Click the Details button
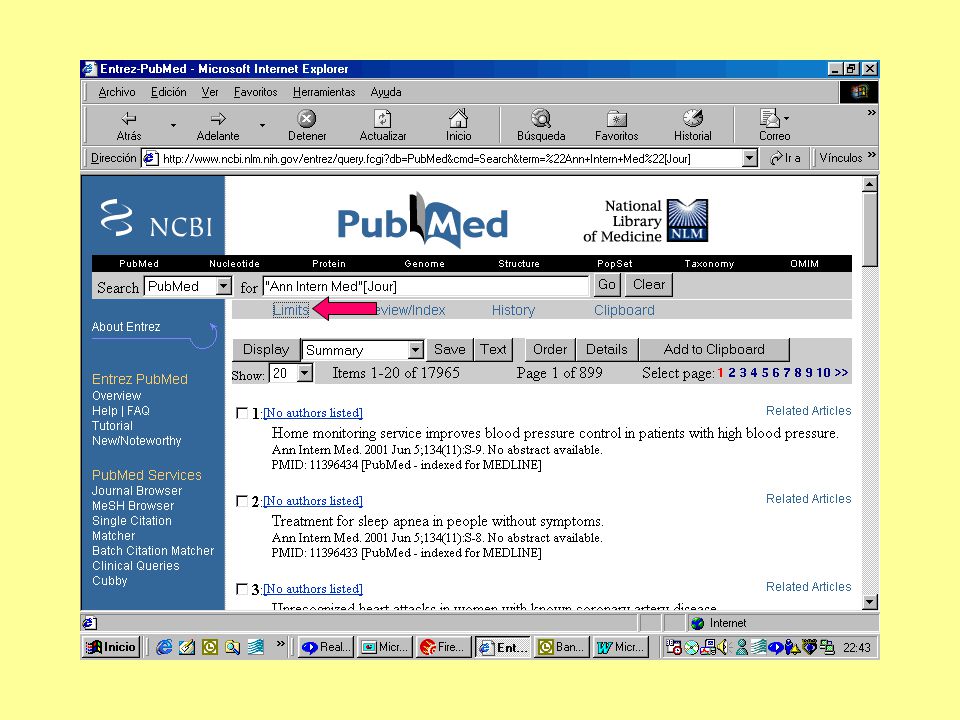 607,350
